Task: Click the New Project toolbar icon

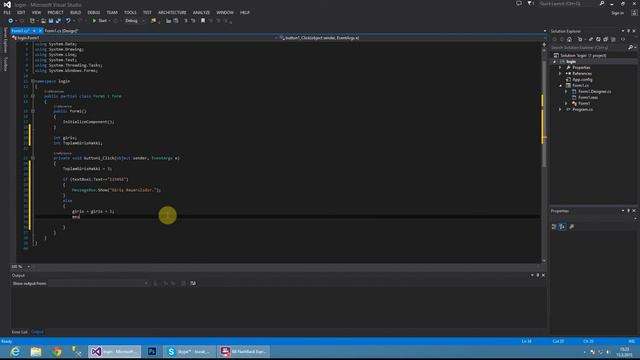Action: [32, 21]
